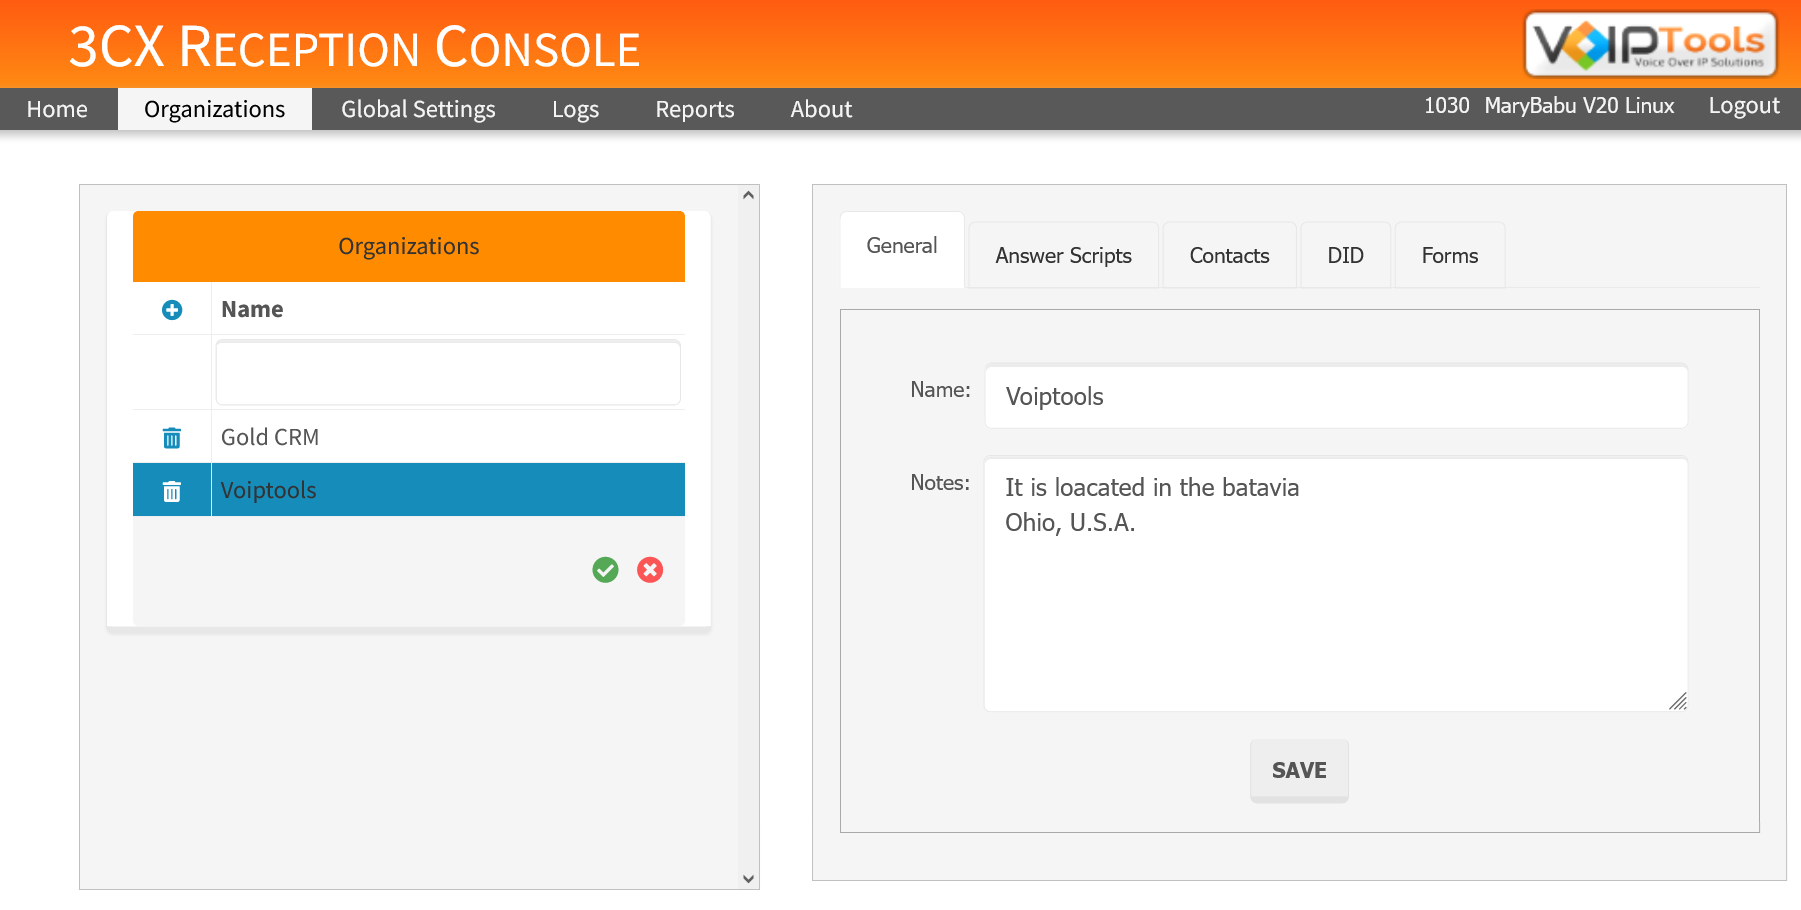Click Logout at top right
This screenshot has height=910, width=1801.
1743,105
